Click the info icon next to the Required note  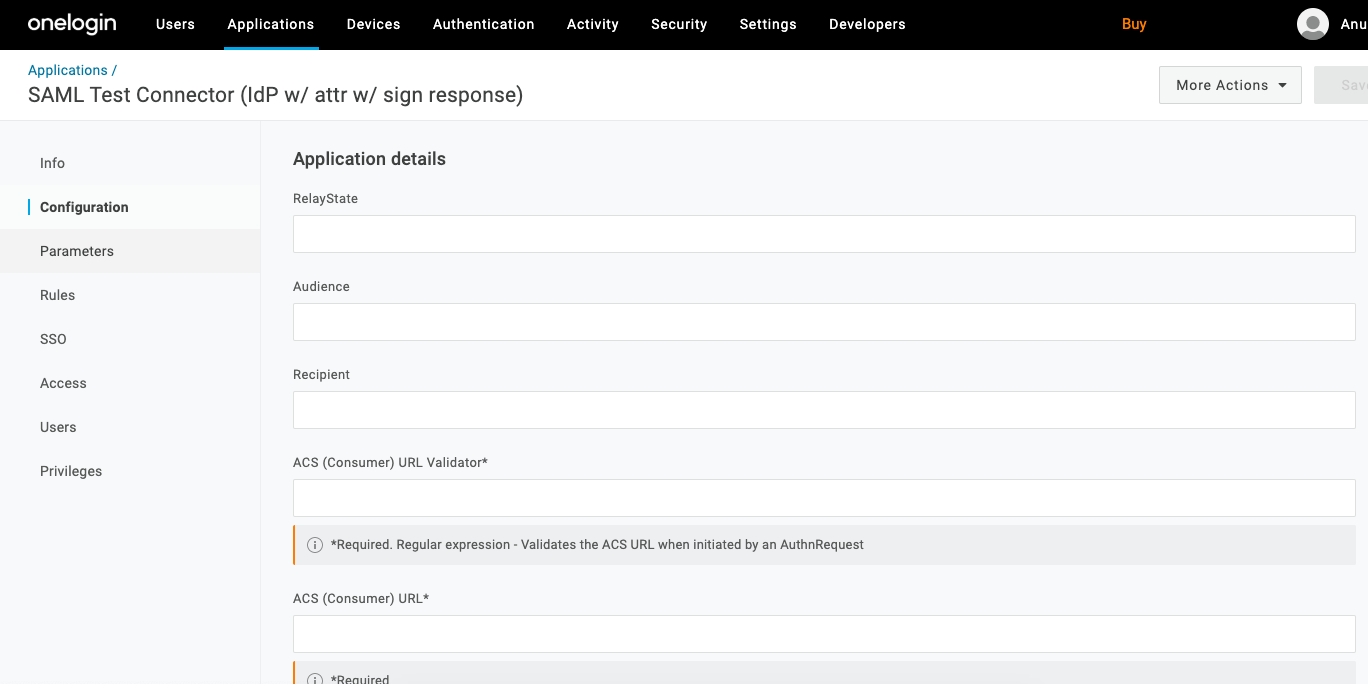[x=315, y=678]
